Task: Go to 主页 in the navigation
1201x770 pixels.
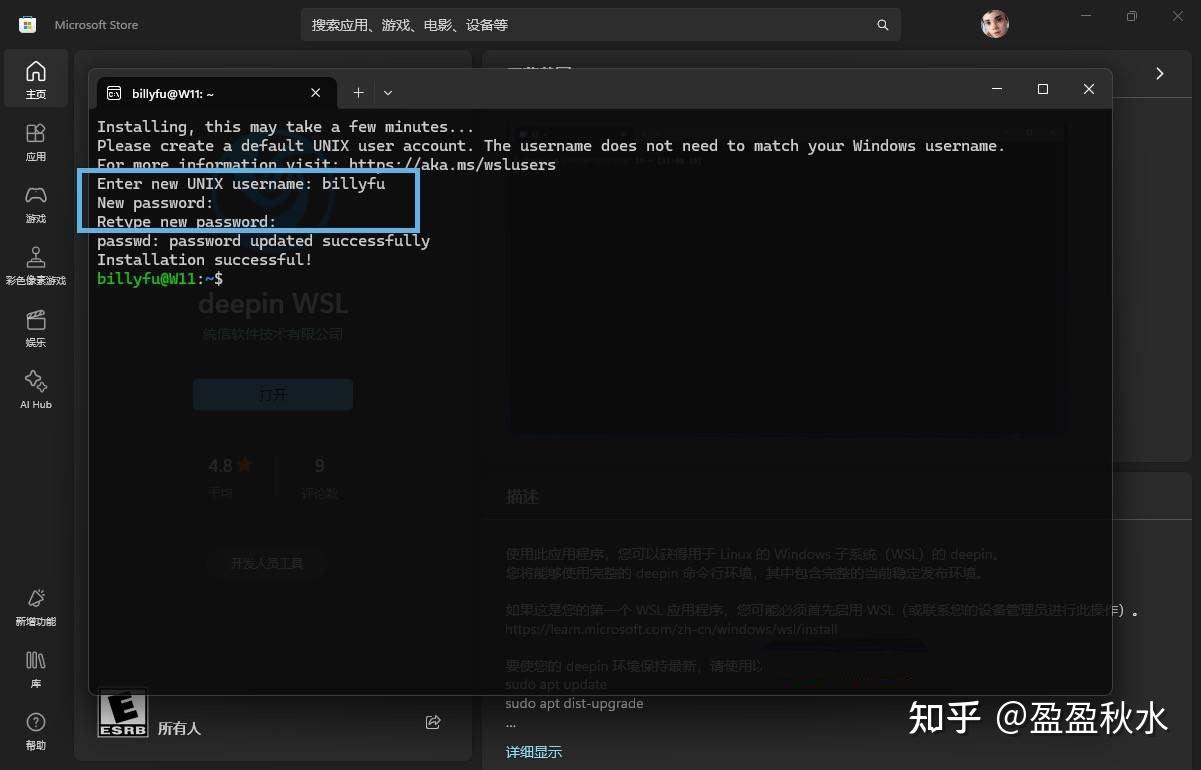Action: [35, 78]
